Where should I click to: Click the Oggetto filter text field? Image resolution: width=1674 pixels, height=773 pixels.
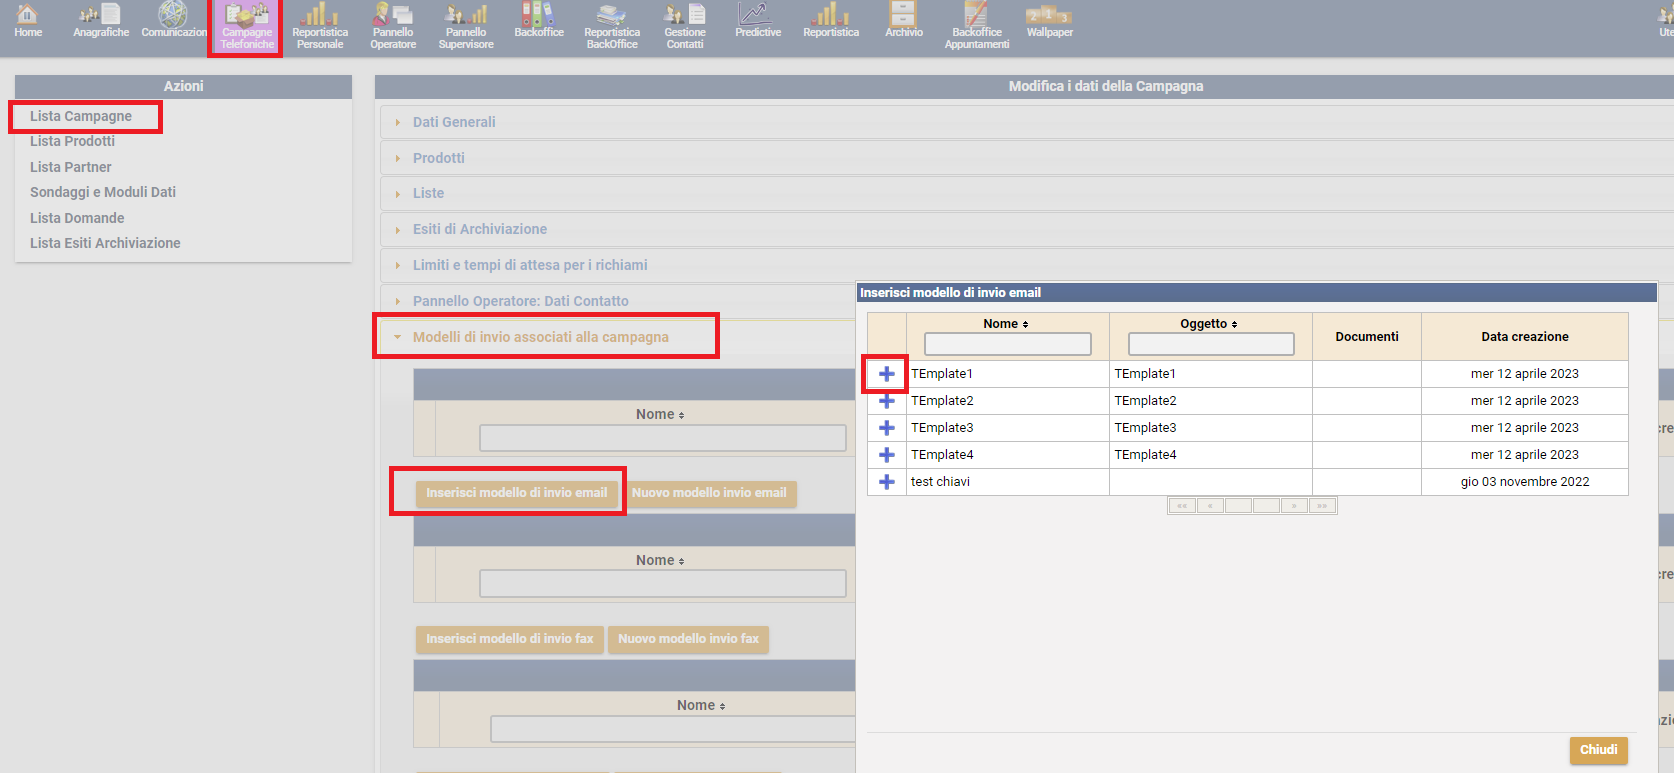pyautogui.click(x=1211, y=344)
